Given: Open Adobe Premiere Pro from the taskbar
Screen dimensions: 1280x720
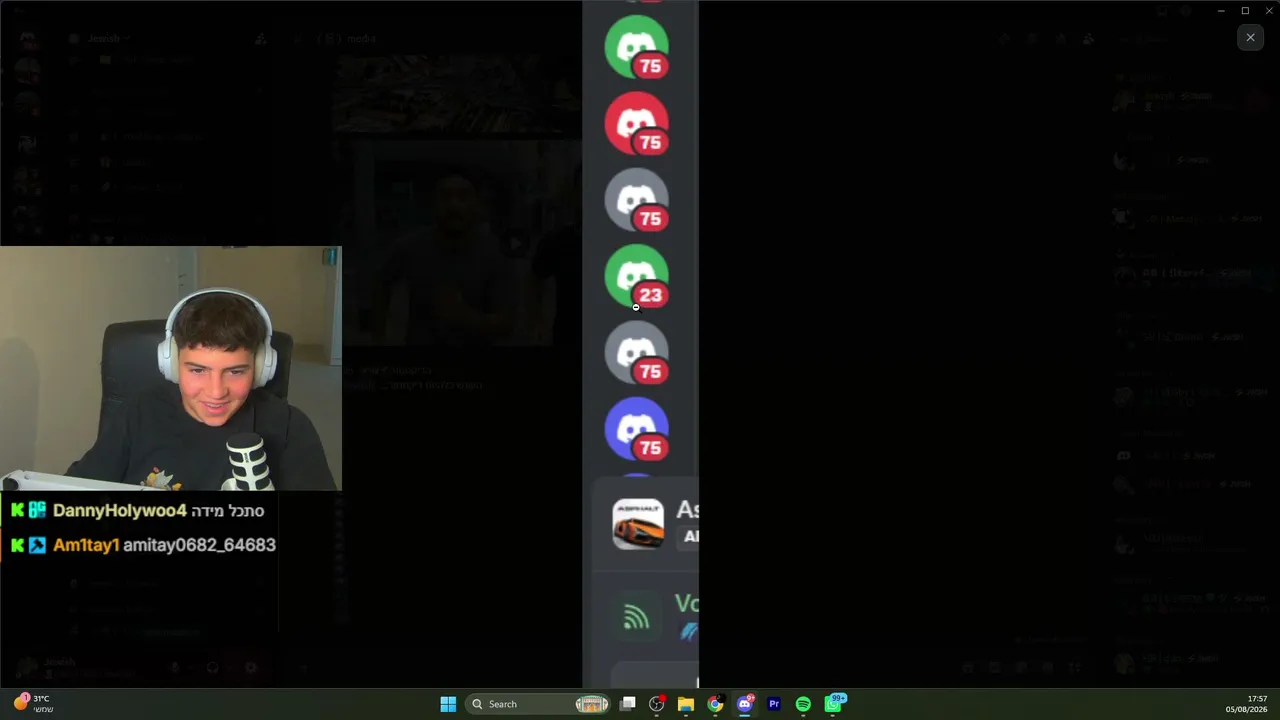Looking at the screenshot, I should click(x=774, y=704).
